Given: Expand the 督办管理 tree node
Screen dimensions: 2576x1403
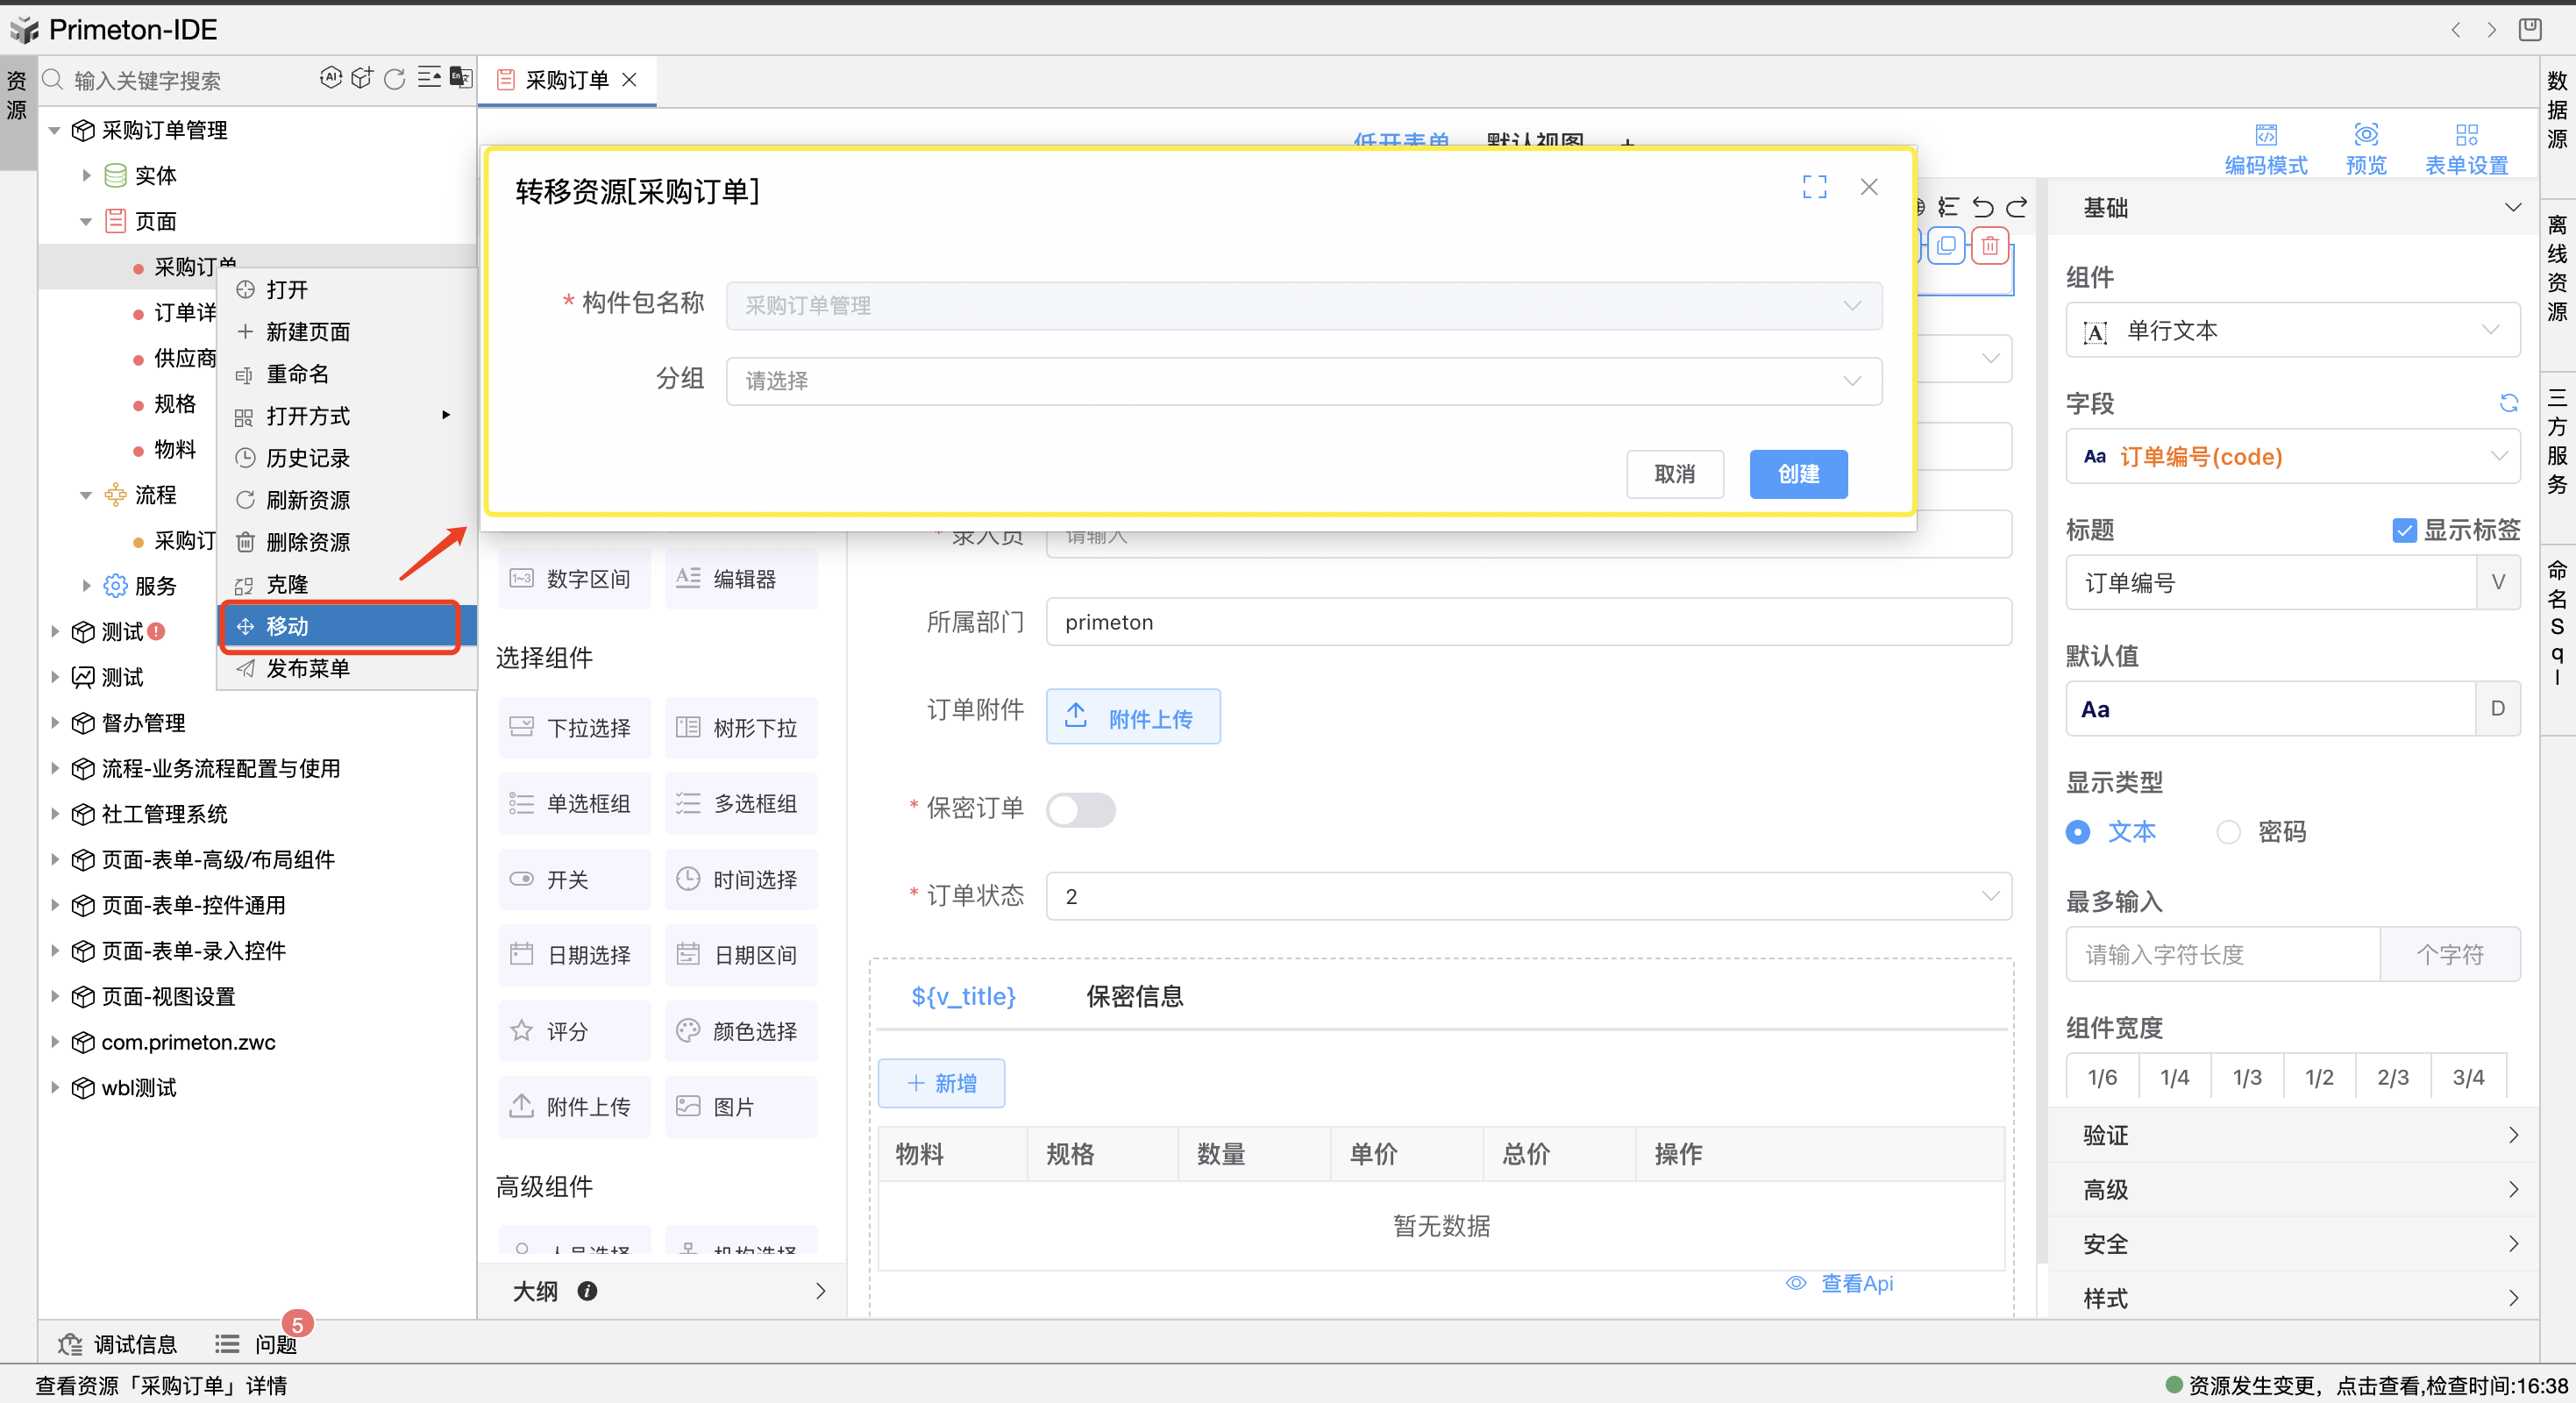Looking at the screenshot, I should [55, 723].
